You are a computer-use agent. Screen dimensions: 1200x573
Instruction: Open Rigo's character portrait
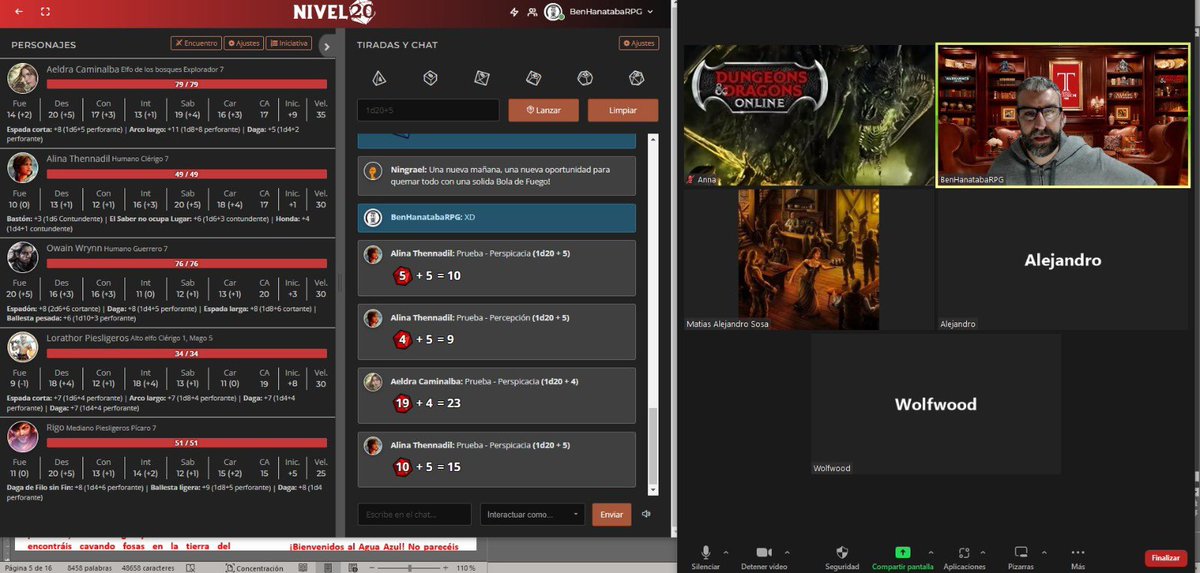coord(22,436)
